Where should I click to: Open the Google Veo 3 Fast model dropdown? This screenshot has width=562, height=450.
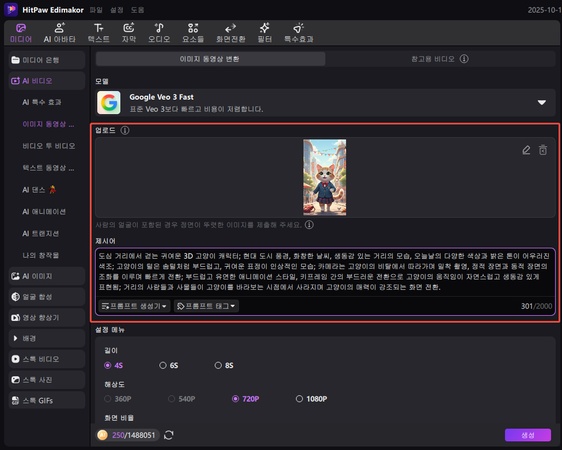[x=325, y=103]
